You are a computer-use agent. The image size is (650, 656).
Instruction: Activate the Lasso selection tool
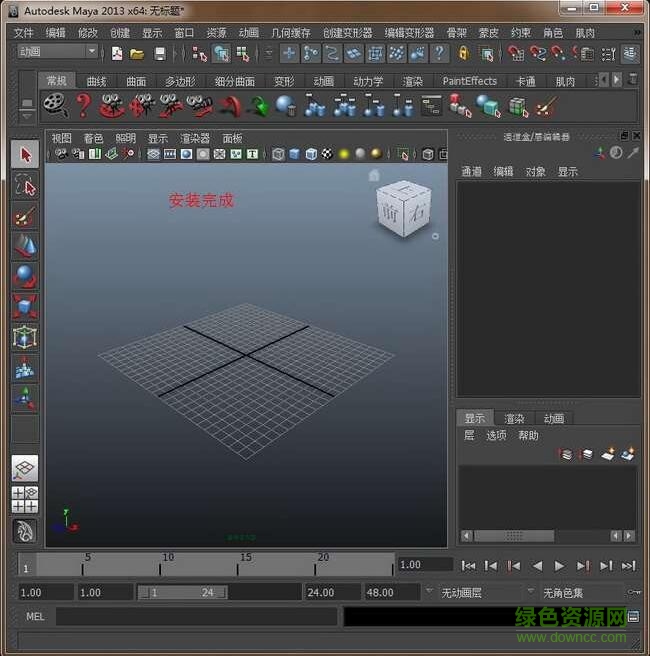coord(25,185)
